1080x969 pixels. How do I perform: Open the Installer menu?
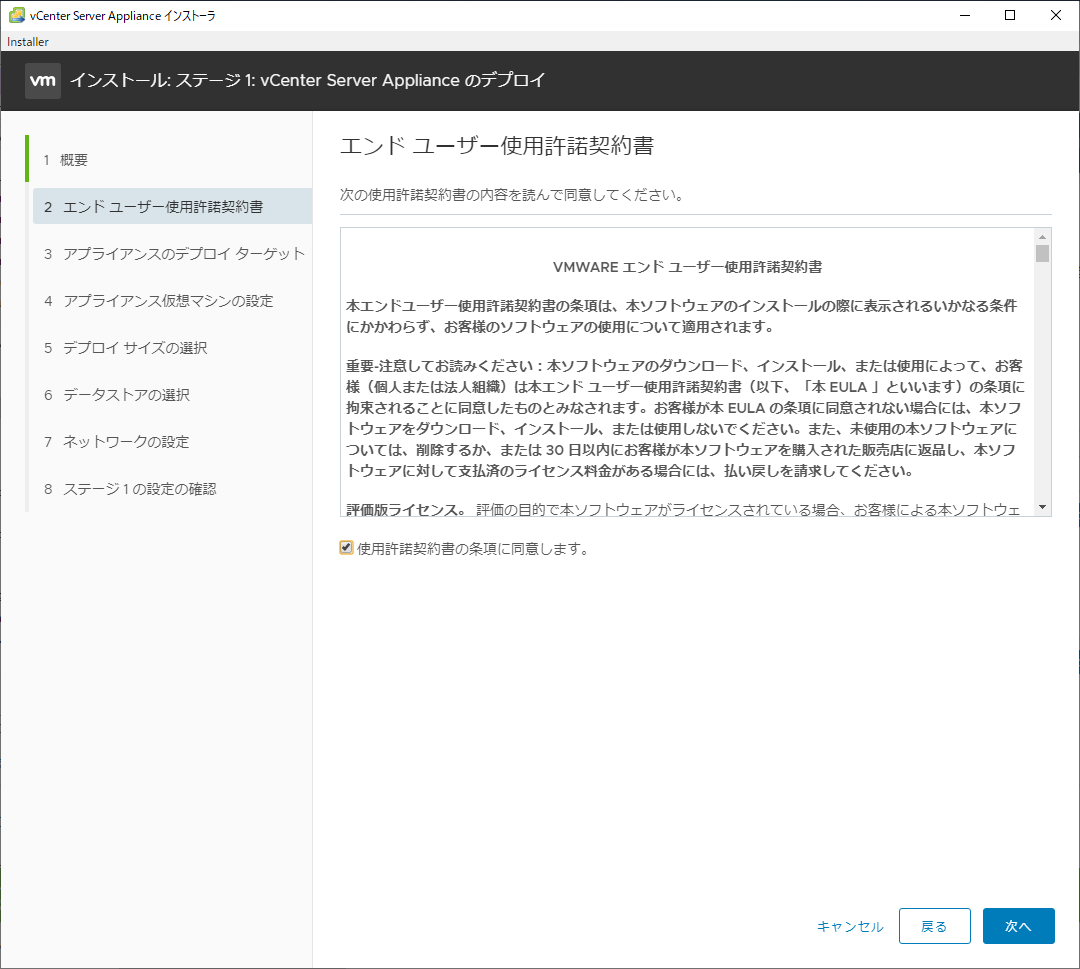pyautogui.click(x=28, y=41)
